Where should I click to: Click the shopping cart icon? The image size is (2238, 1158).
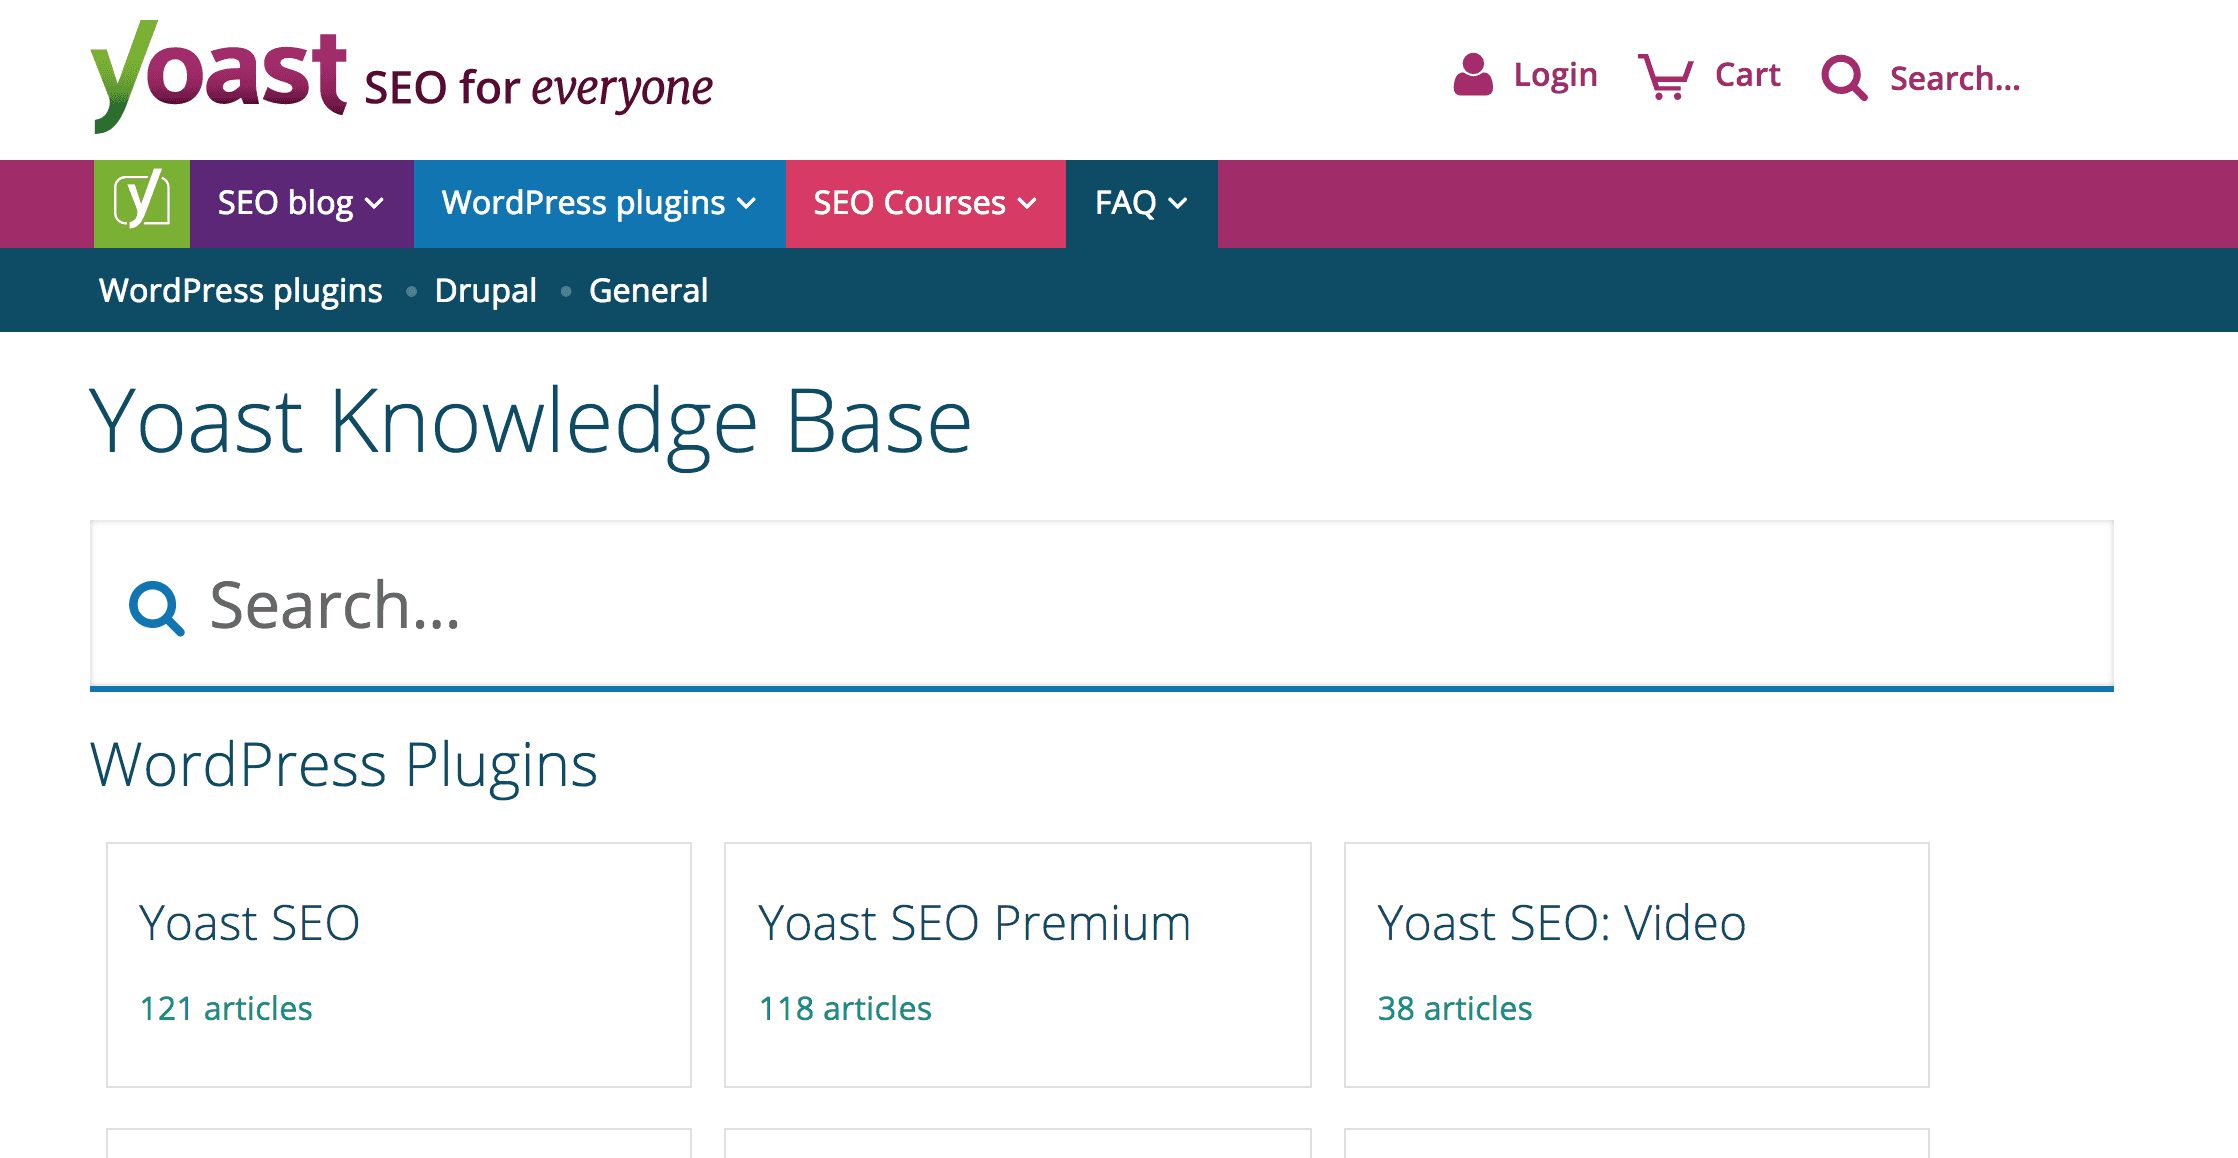1665,76
